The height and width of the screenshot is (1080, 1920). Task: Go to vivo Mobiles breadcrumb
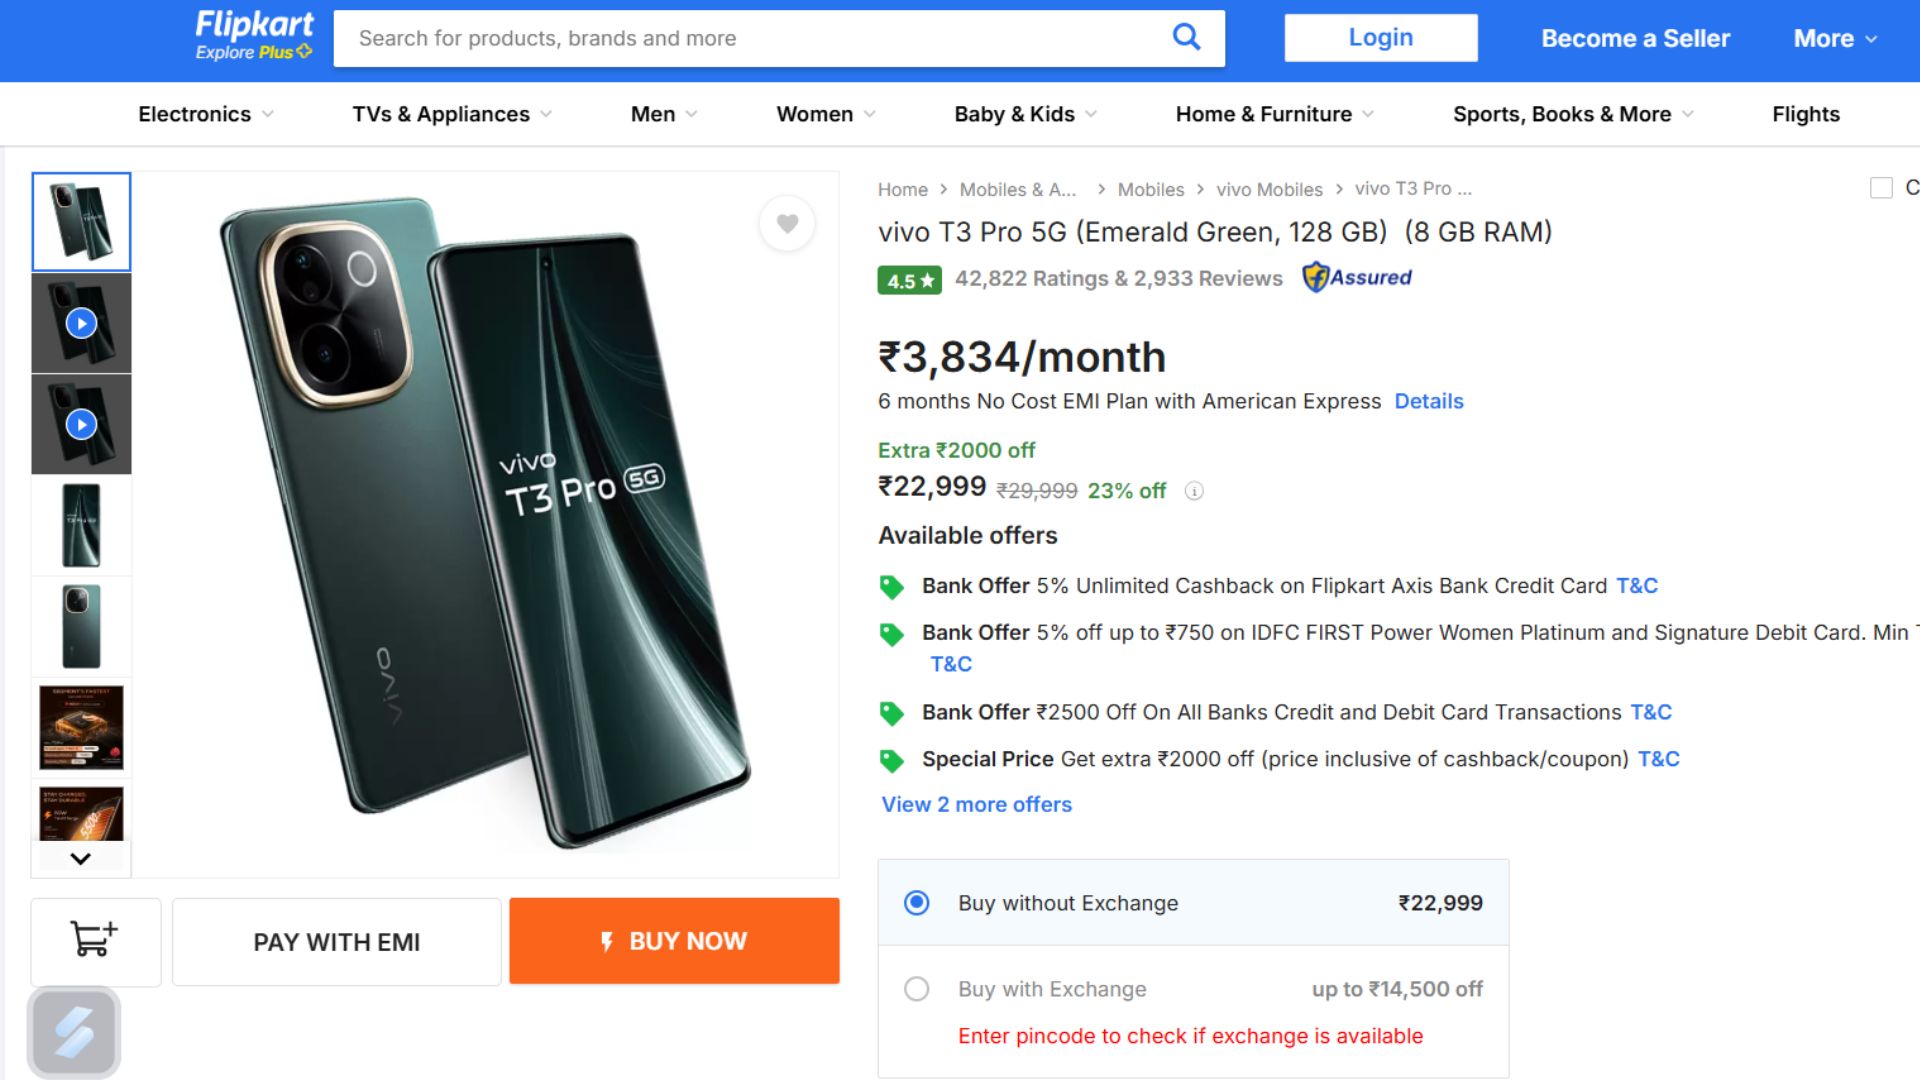[x=1268, y=189]
